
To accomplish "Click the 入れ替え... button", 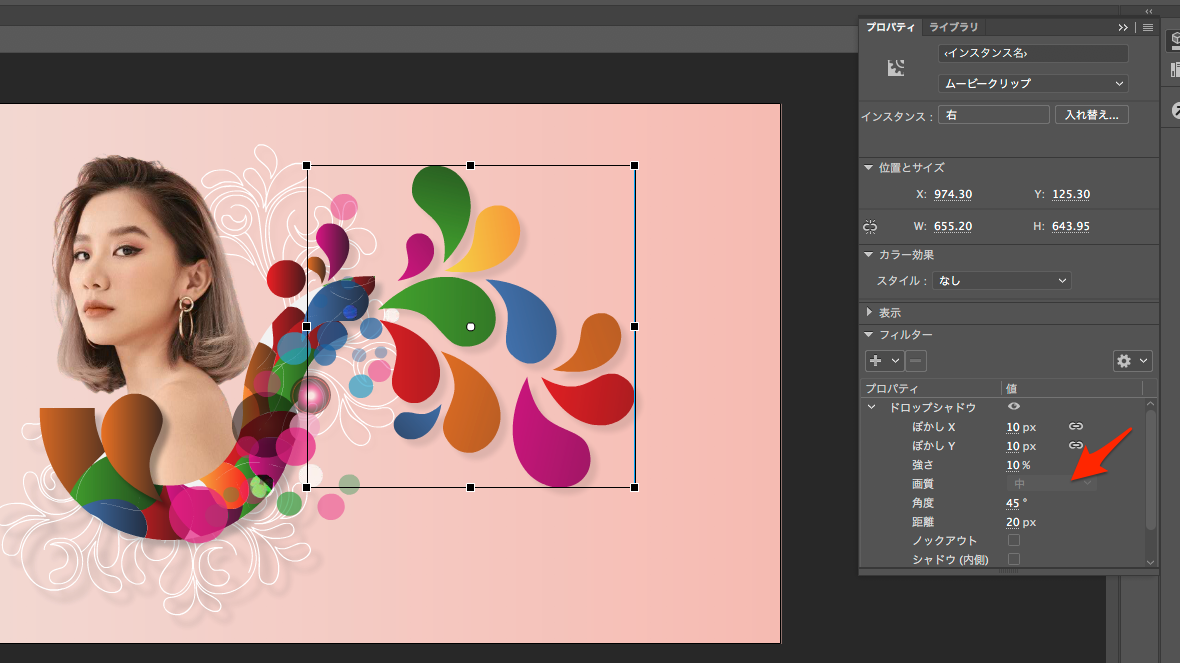I will pyautogui.click(x=1092, y=115).
